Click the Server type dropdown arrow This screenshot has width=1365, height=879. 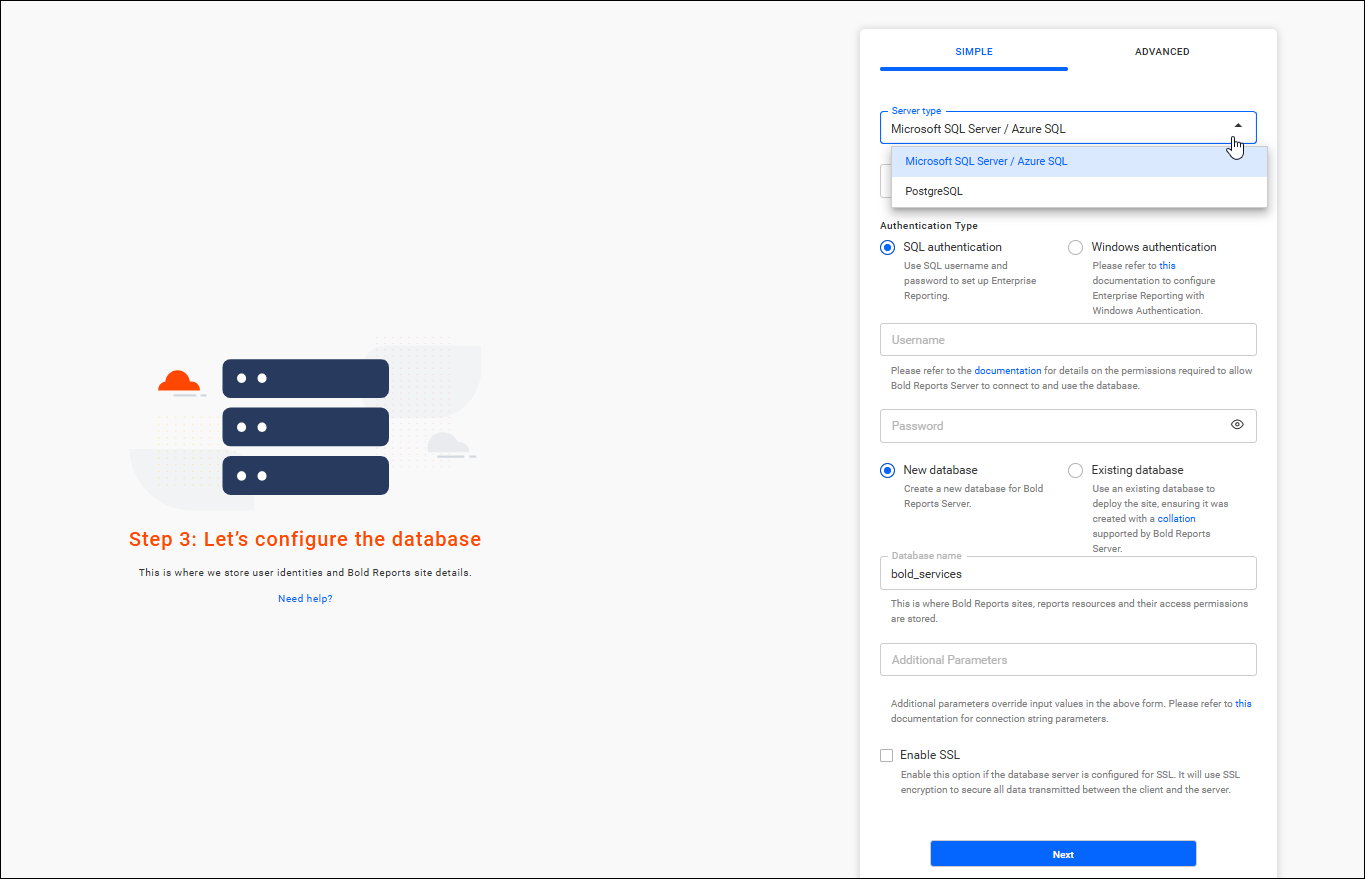(1238, 126)
